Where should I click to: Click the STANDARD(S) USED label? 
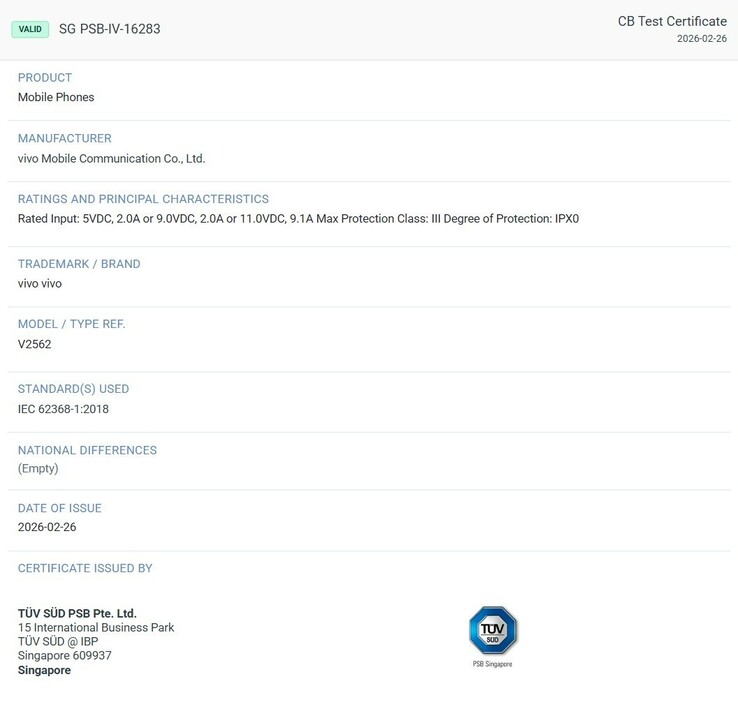tap(73, 389)
